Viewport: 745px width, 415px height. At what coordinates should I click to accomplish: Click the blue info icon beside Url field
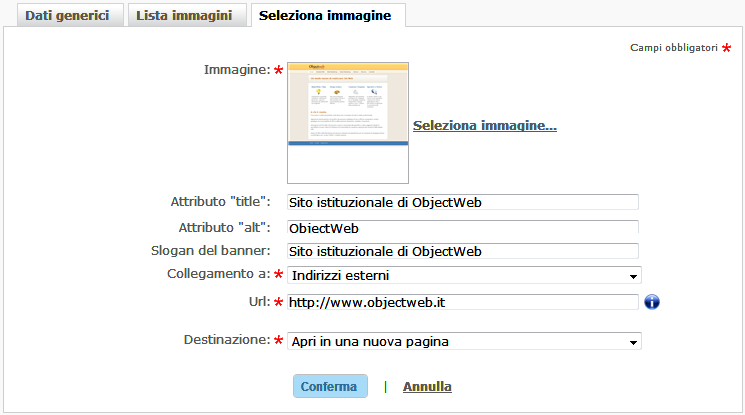click(x=652, y=302)
